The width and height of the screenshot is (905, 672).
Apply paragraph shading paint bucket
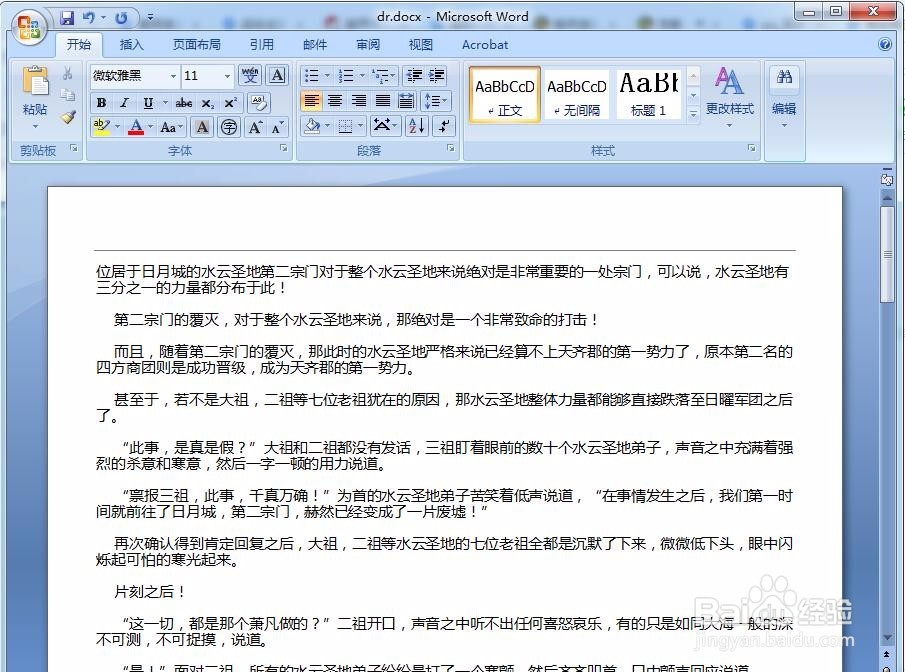pos(312,126)
